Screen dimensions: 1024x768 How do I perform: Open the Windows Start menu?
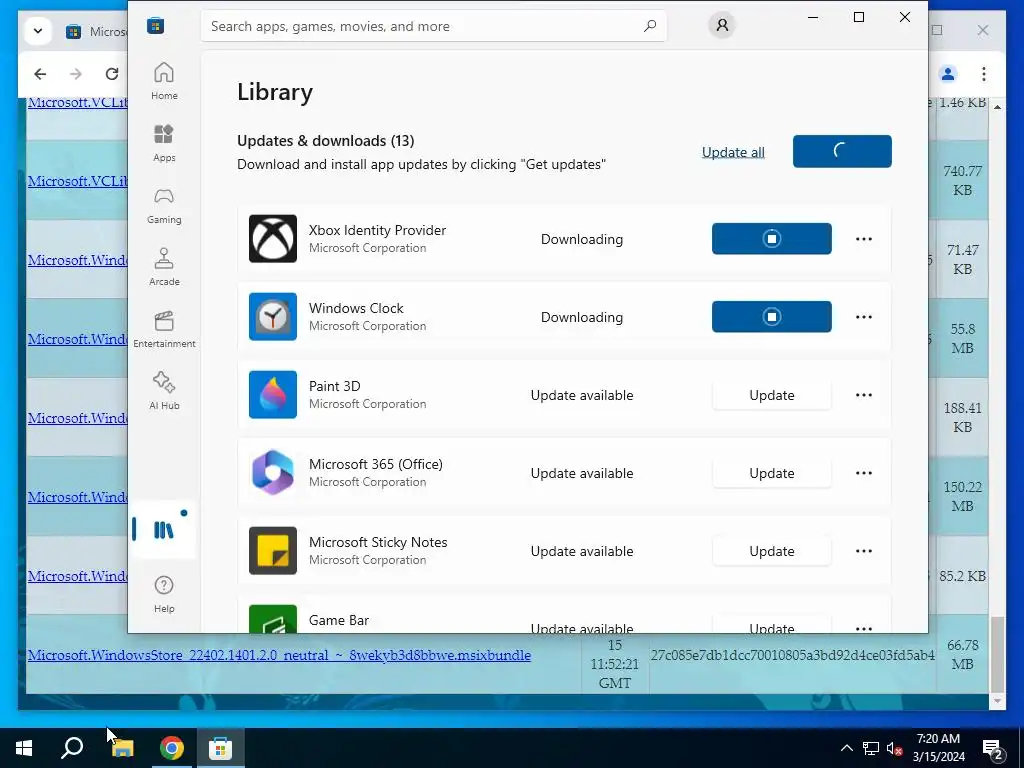pos(24,748)
